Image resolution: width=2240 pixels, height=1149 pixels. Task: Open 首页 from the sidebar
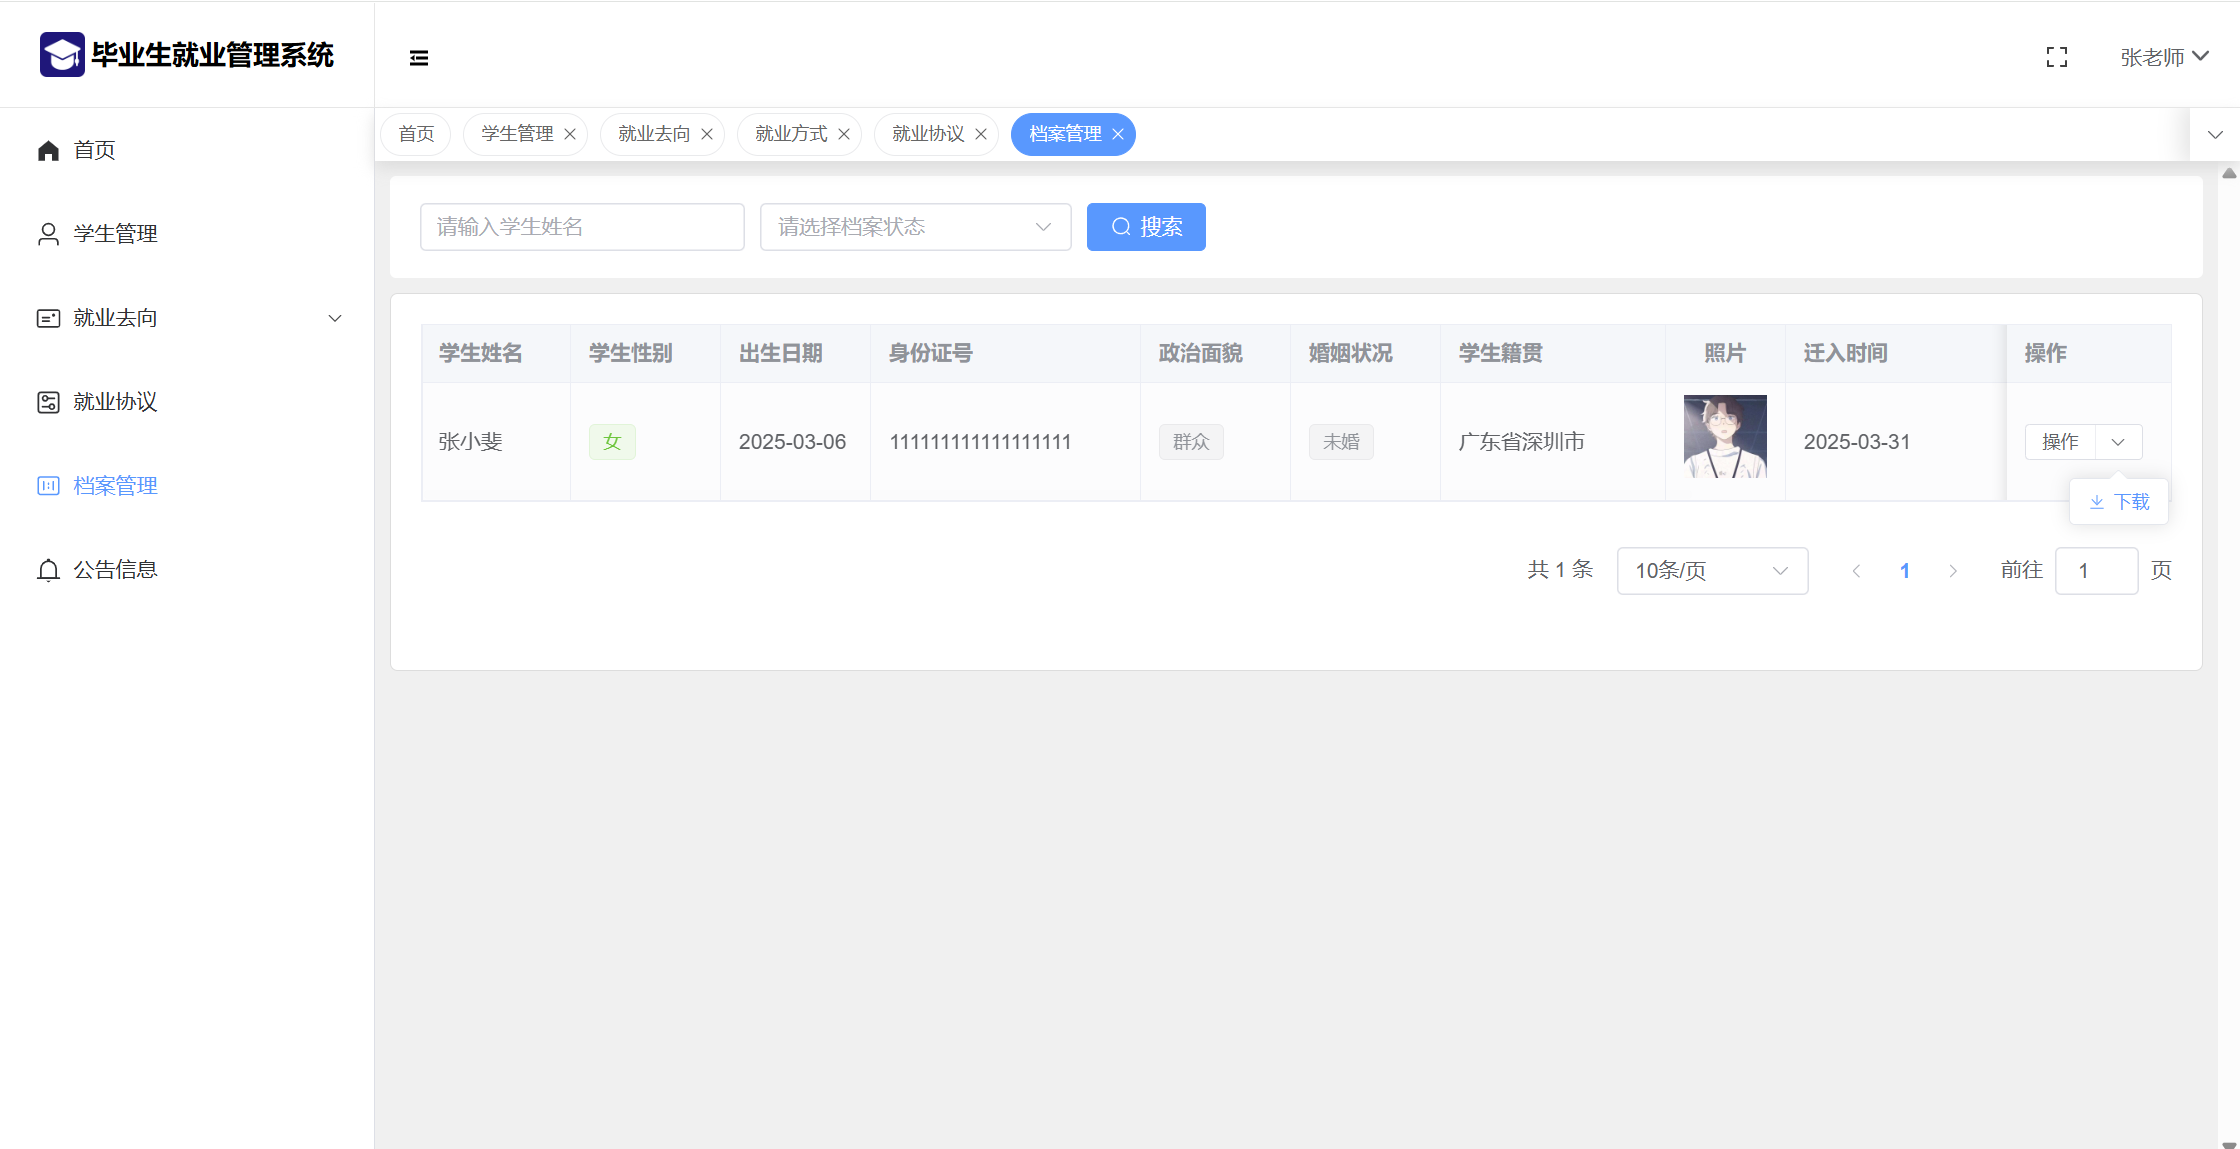tap(94, 150)
